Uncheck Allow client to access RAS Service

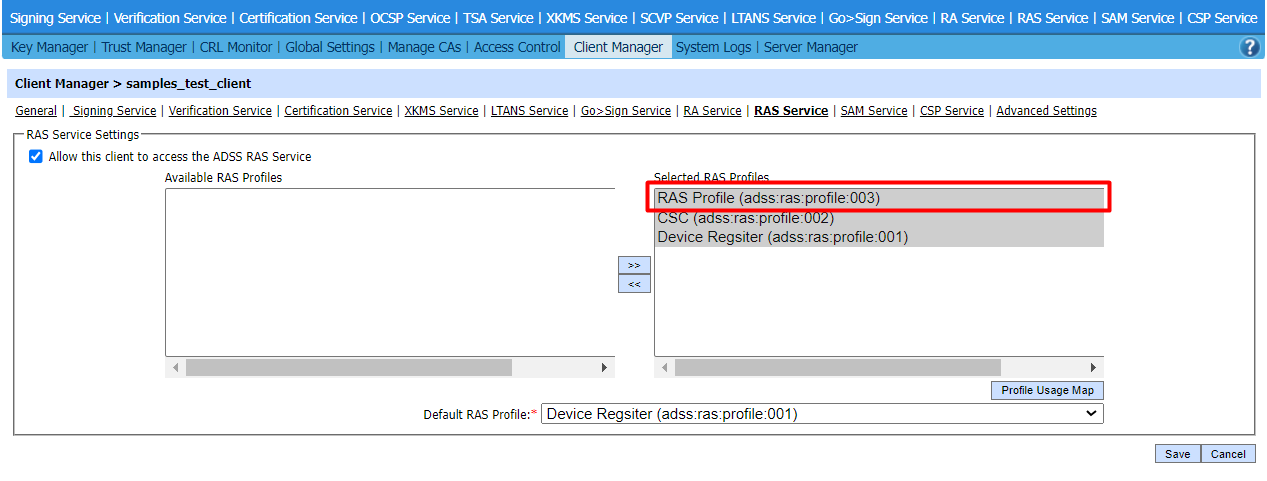click(36, 157)
